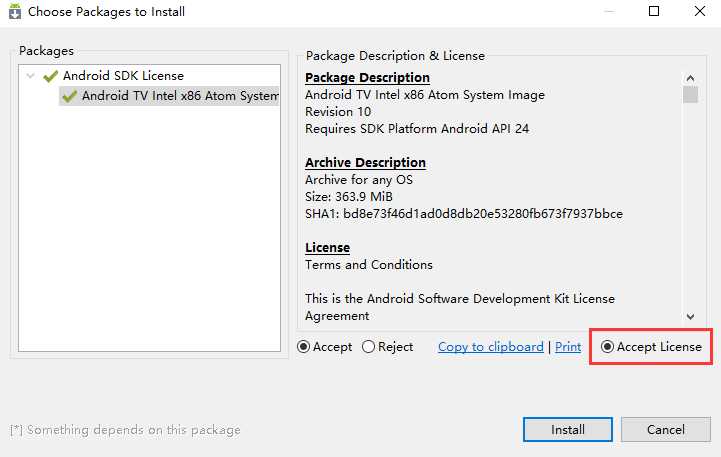721x457 pixels.
Task: Click the Android SDK Manager title bar icon
Action: click(15, 11)
